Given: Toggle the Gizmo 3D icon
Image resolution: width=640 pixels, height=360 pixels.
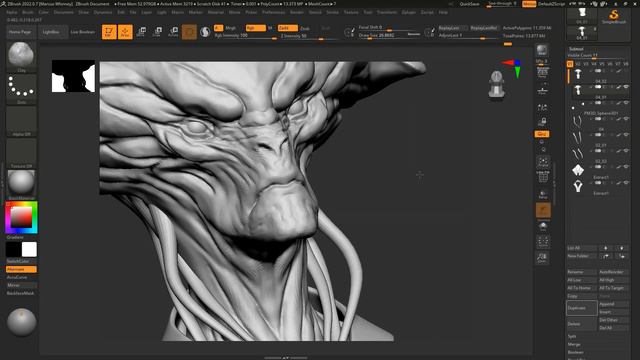Looking at the screenshot, I should point(189,32).
